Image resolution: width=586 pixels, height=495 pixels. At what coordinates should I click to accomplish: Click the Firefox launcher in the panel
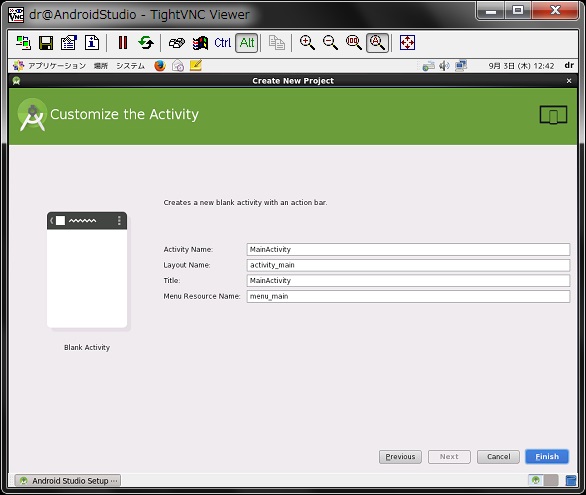click(160, 66)
